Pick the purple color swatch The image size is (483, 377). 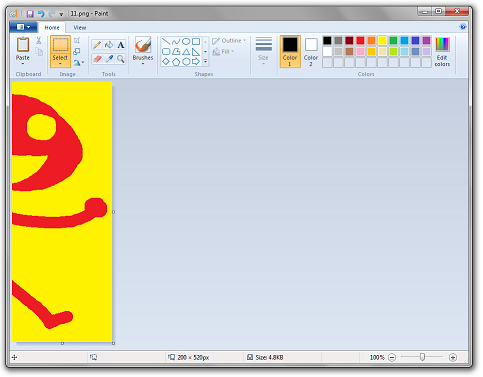(426, 41)
